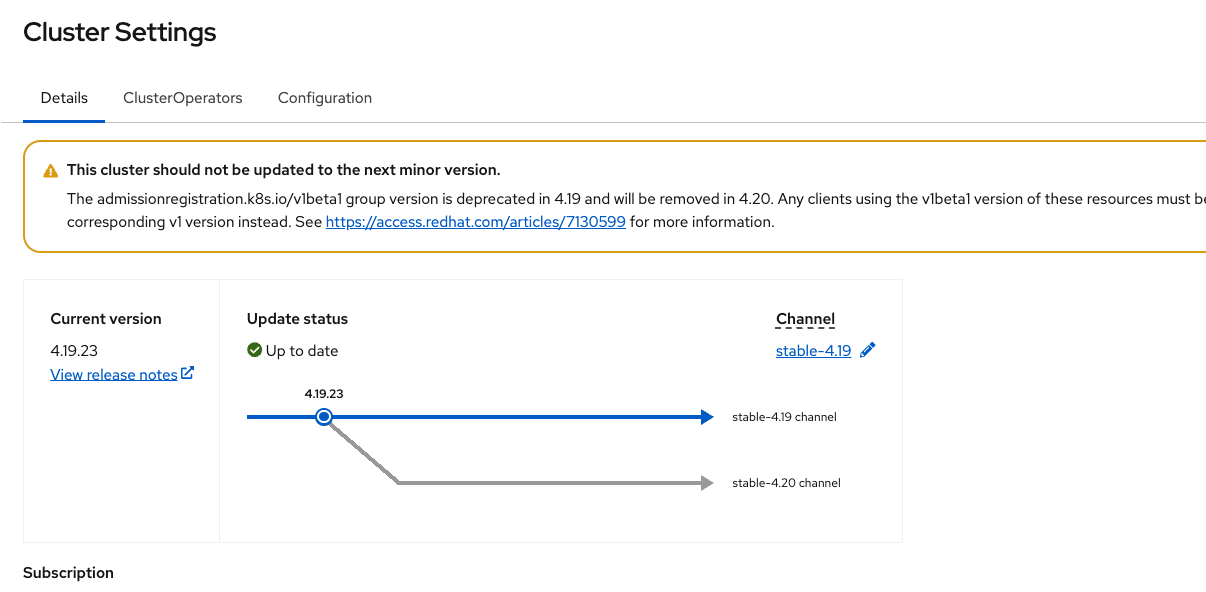Click the blue stable-4.19 channel arrowhead
Image resolution: width=1206 pixels, height=592 pixels.
[x=707, y=417]
